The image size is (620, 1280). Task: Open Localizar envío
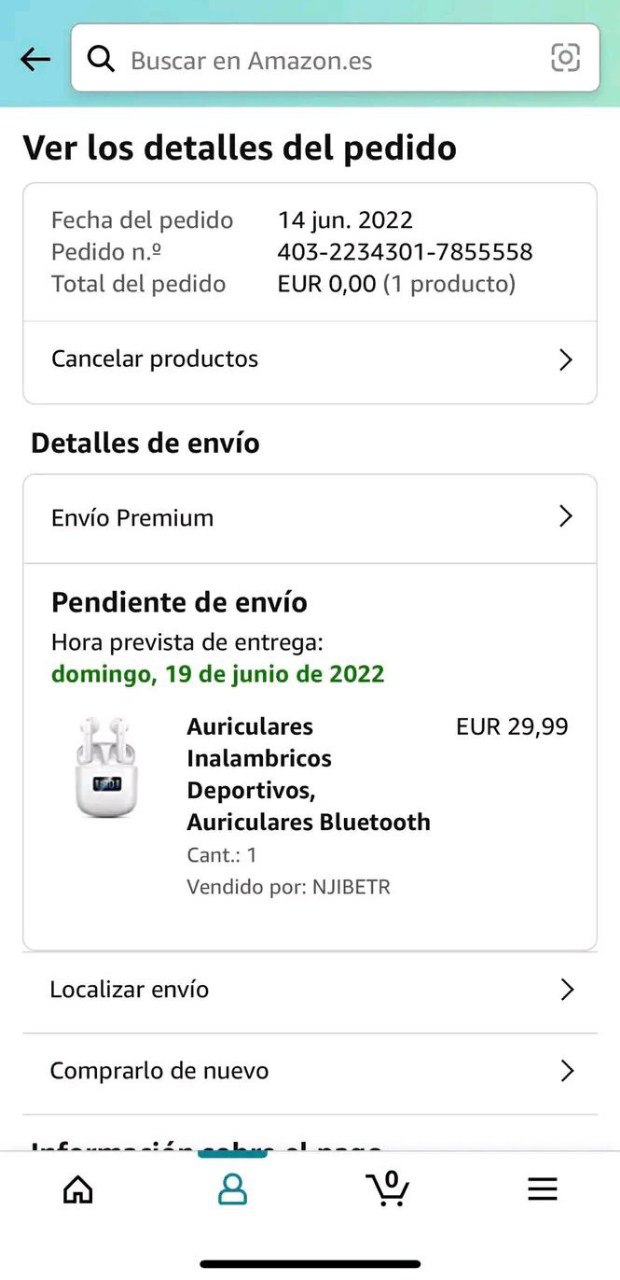coord(310,990)
